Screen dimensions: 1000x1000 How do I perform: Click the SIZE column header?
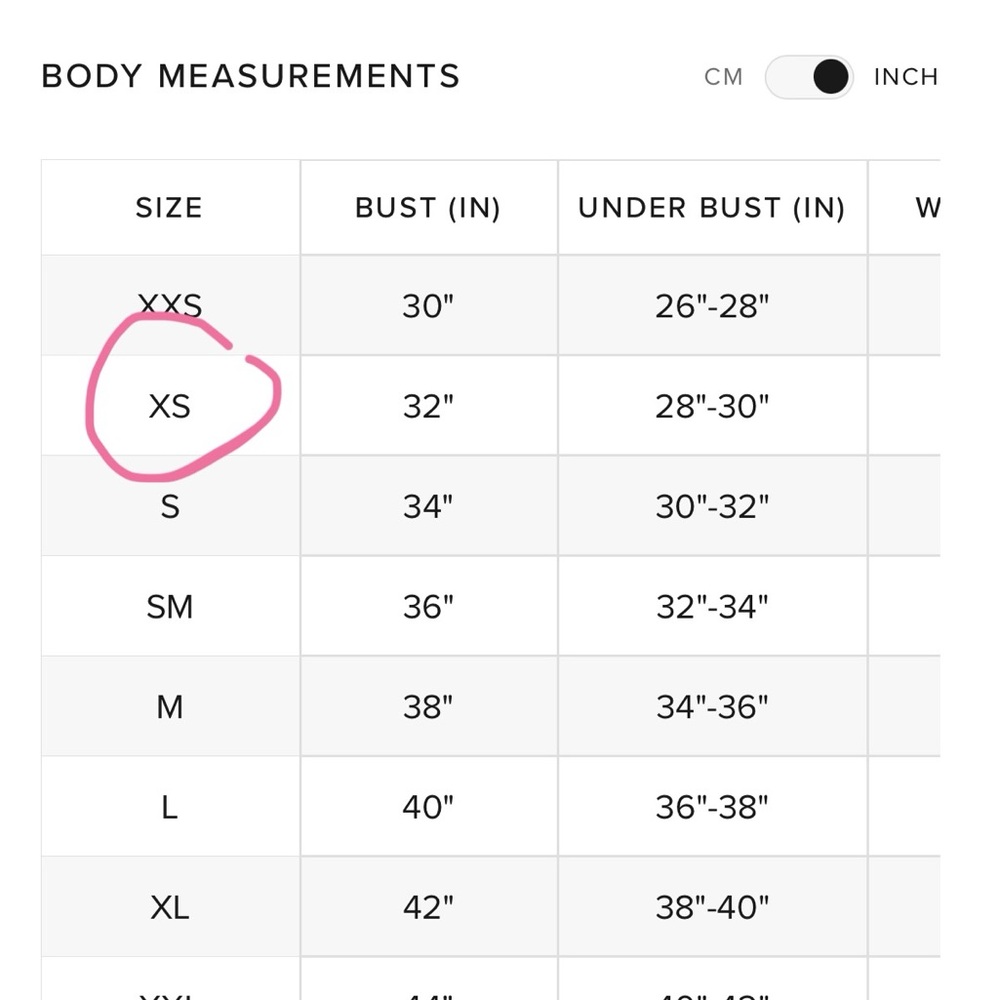click(x=170, y=208)
